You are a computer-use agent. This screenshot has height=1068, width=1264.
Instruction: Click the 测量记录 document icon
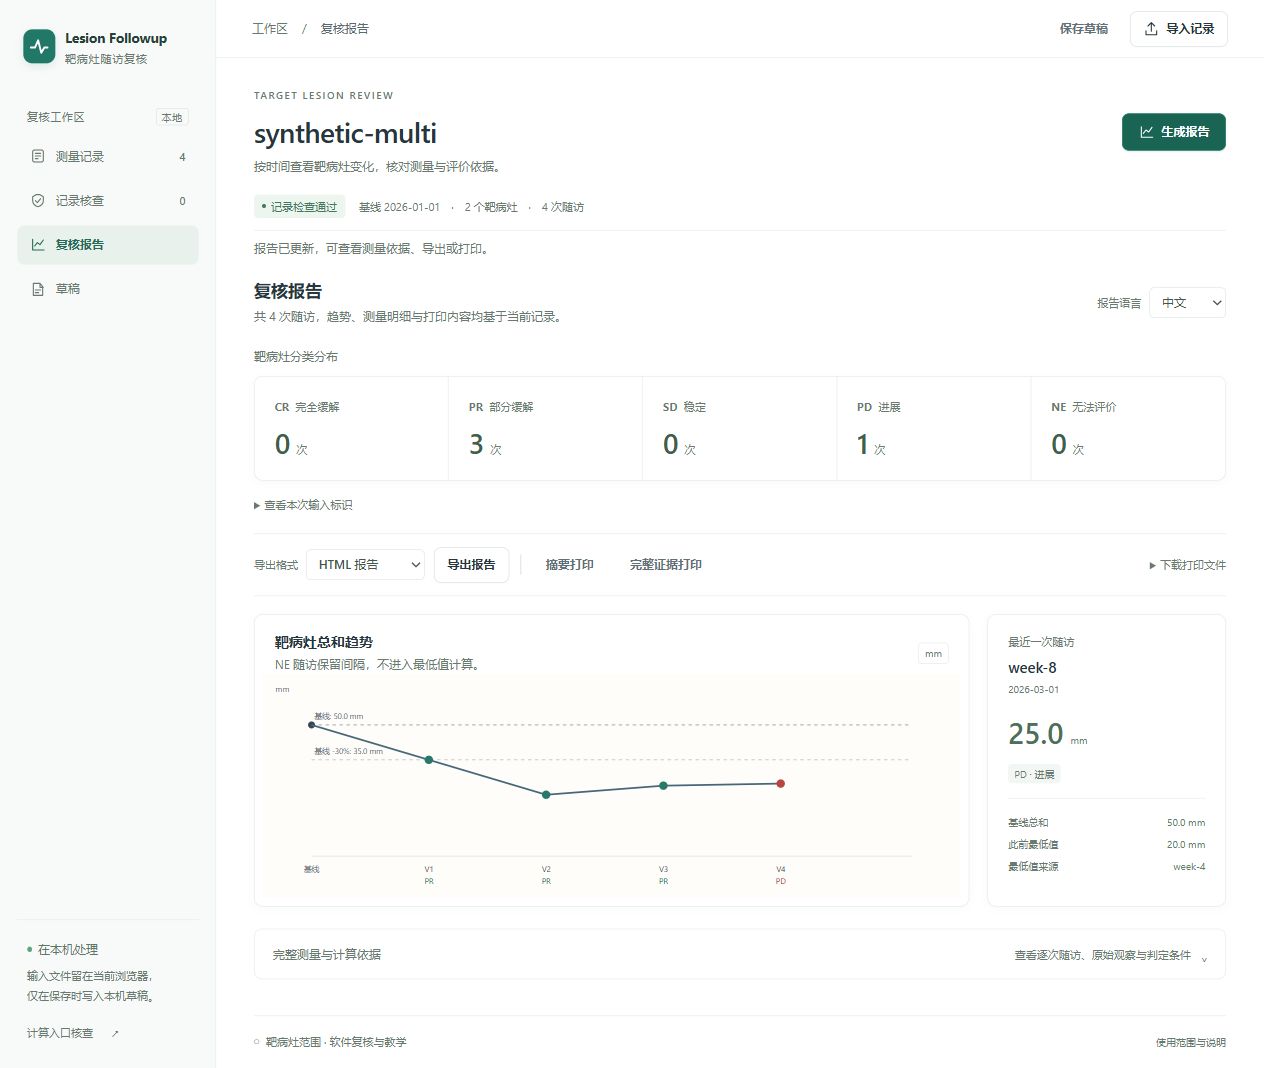click(x=38, y=157)
